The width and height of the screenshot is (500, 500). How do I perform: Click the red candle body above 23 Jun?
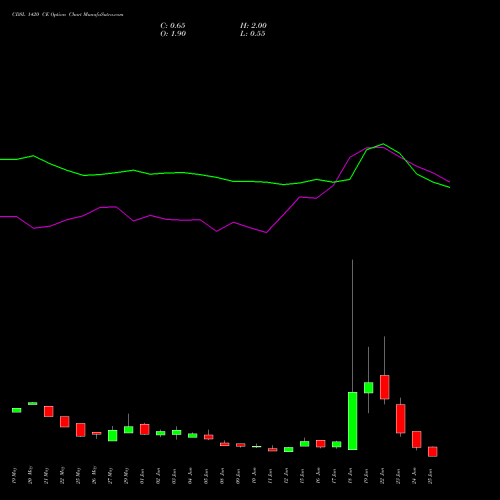401,419
